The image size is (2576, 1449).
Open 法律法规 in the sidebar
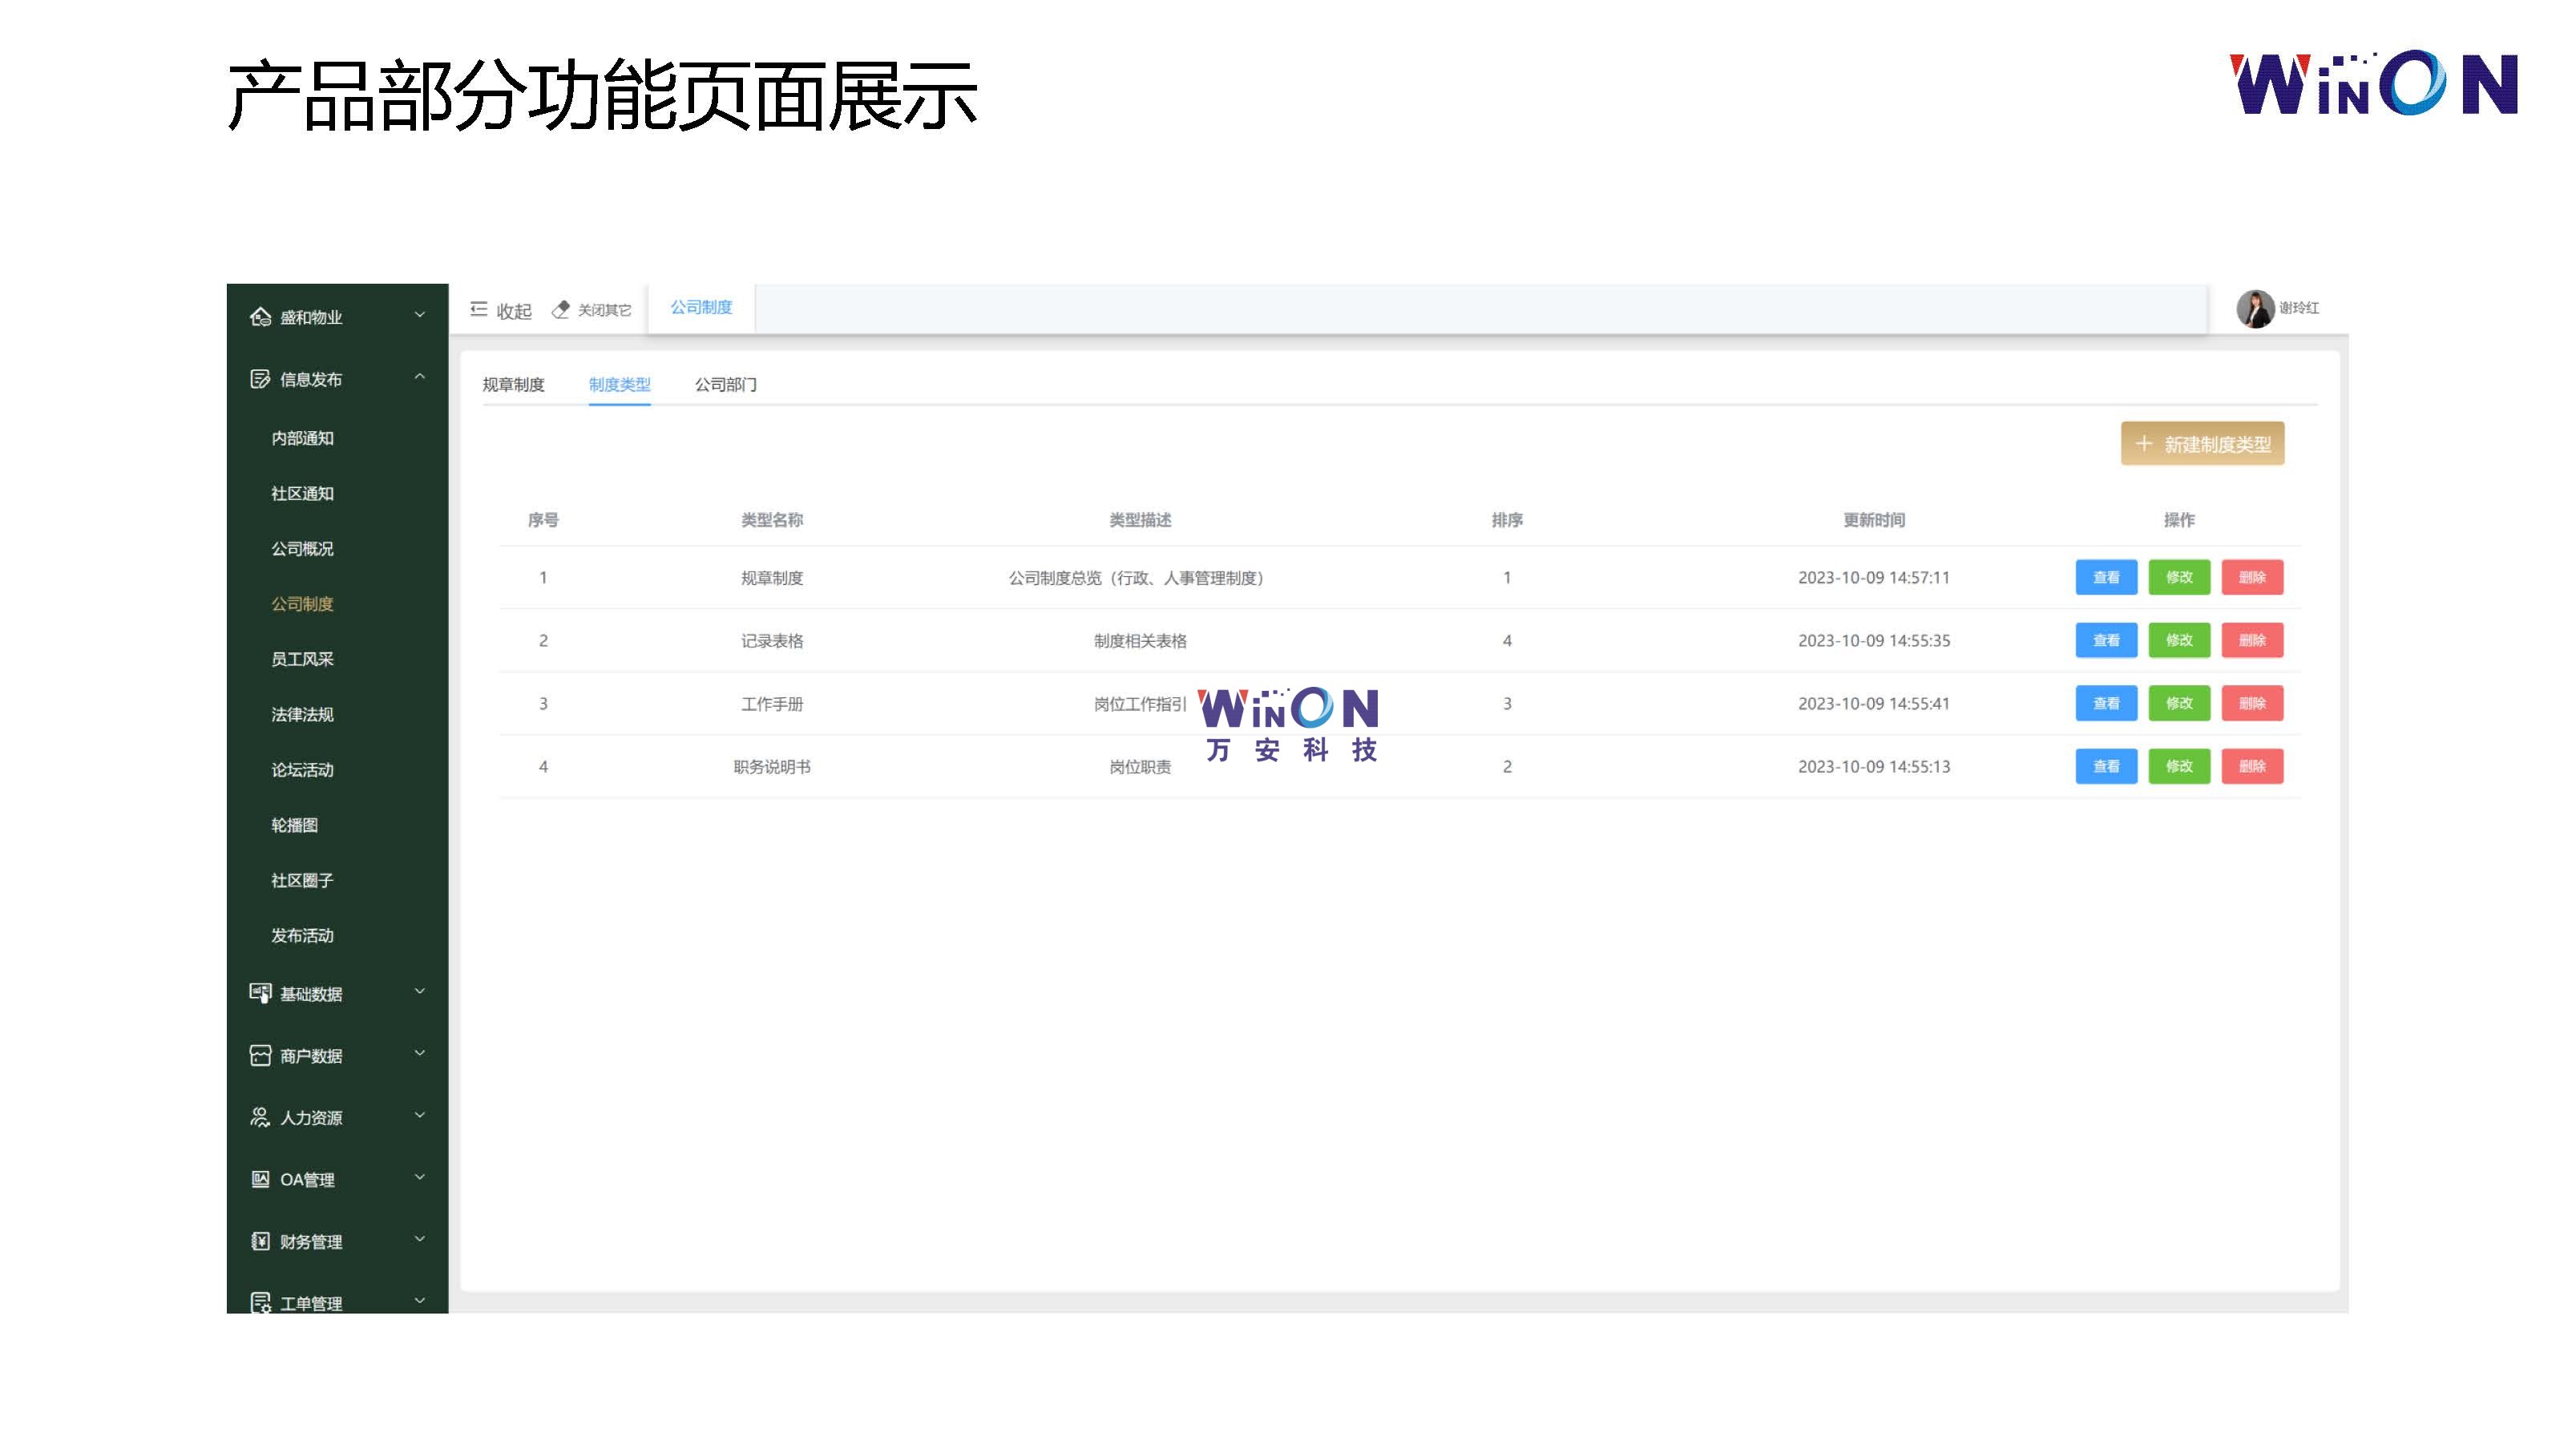pyautogui.click(x=302, y=714)
